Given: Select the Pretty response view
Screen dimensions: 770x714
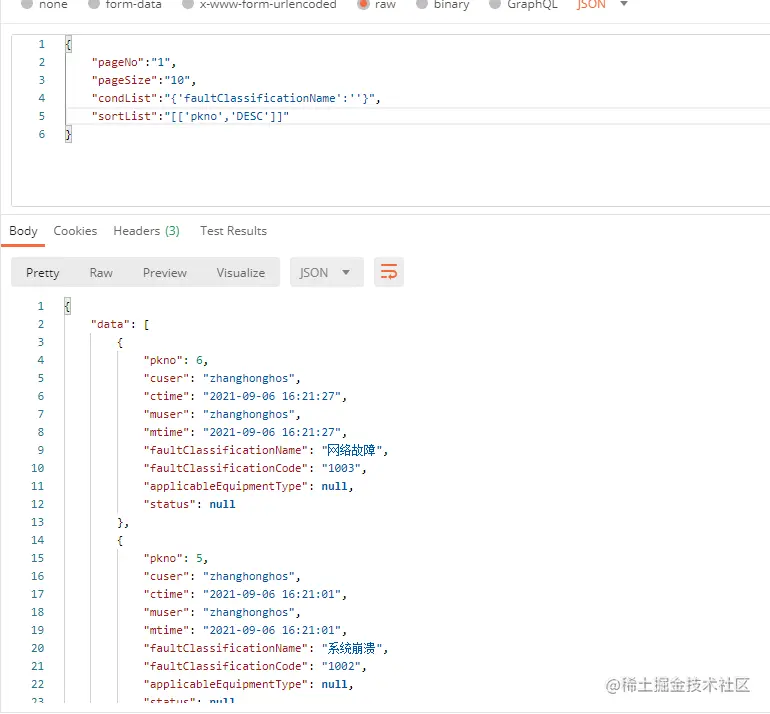Looking at the screenshot, I should click(x=43, y=273).
